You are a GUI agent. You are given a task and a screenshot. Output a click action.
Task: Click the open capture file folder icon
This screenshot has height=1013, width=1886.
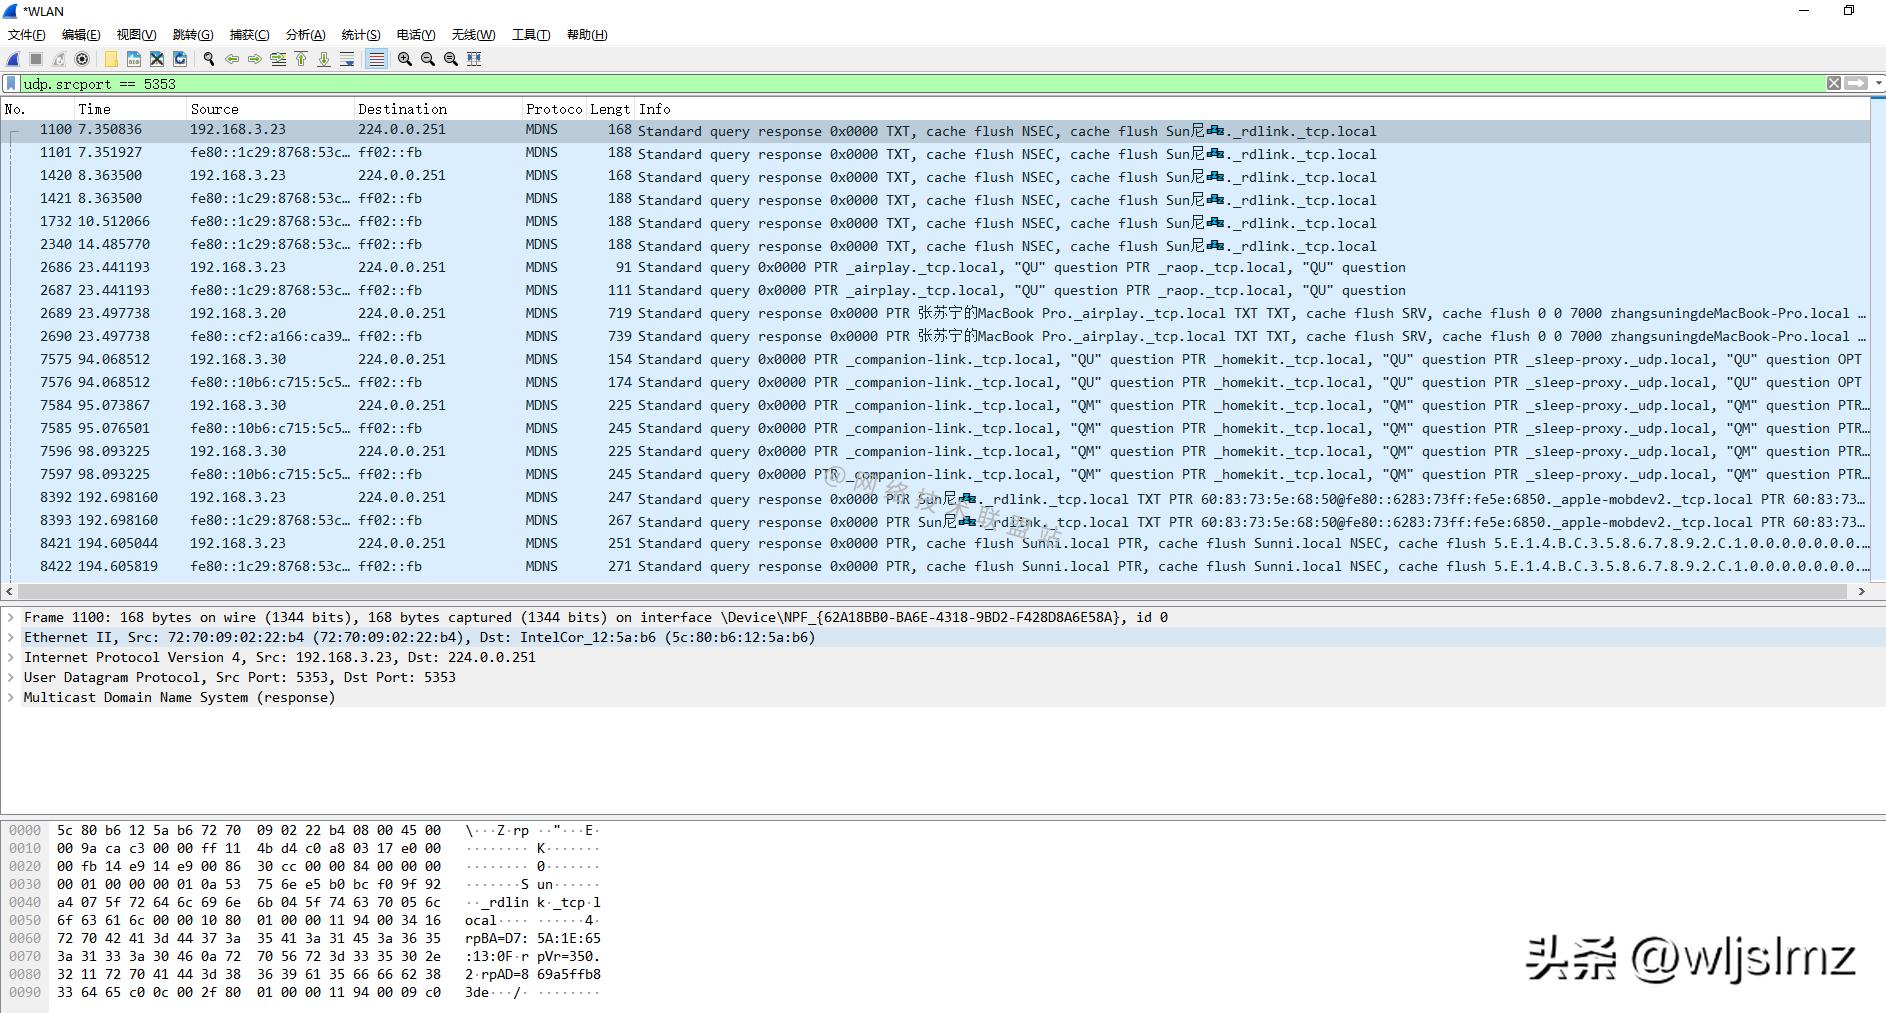coord(111,59)
